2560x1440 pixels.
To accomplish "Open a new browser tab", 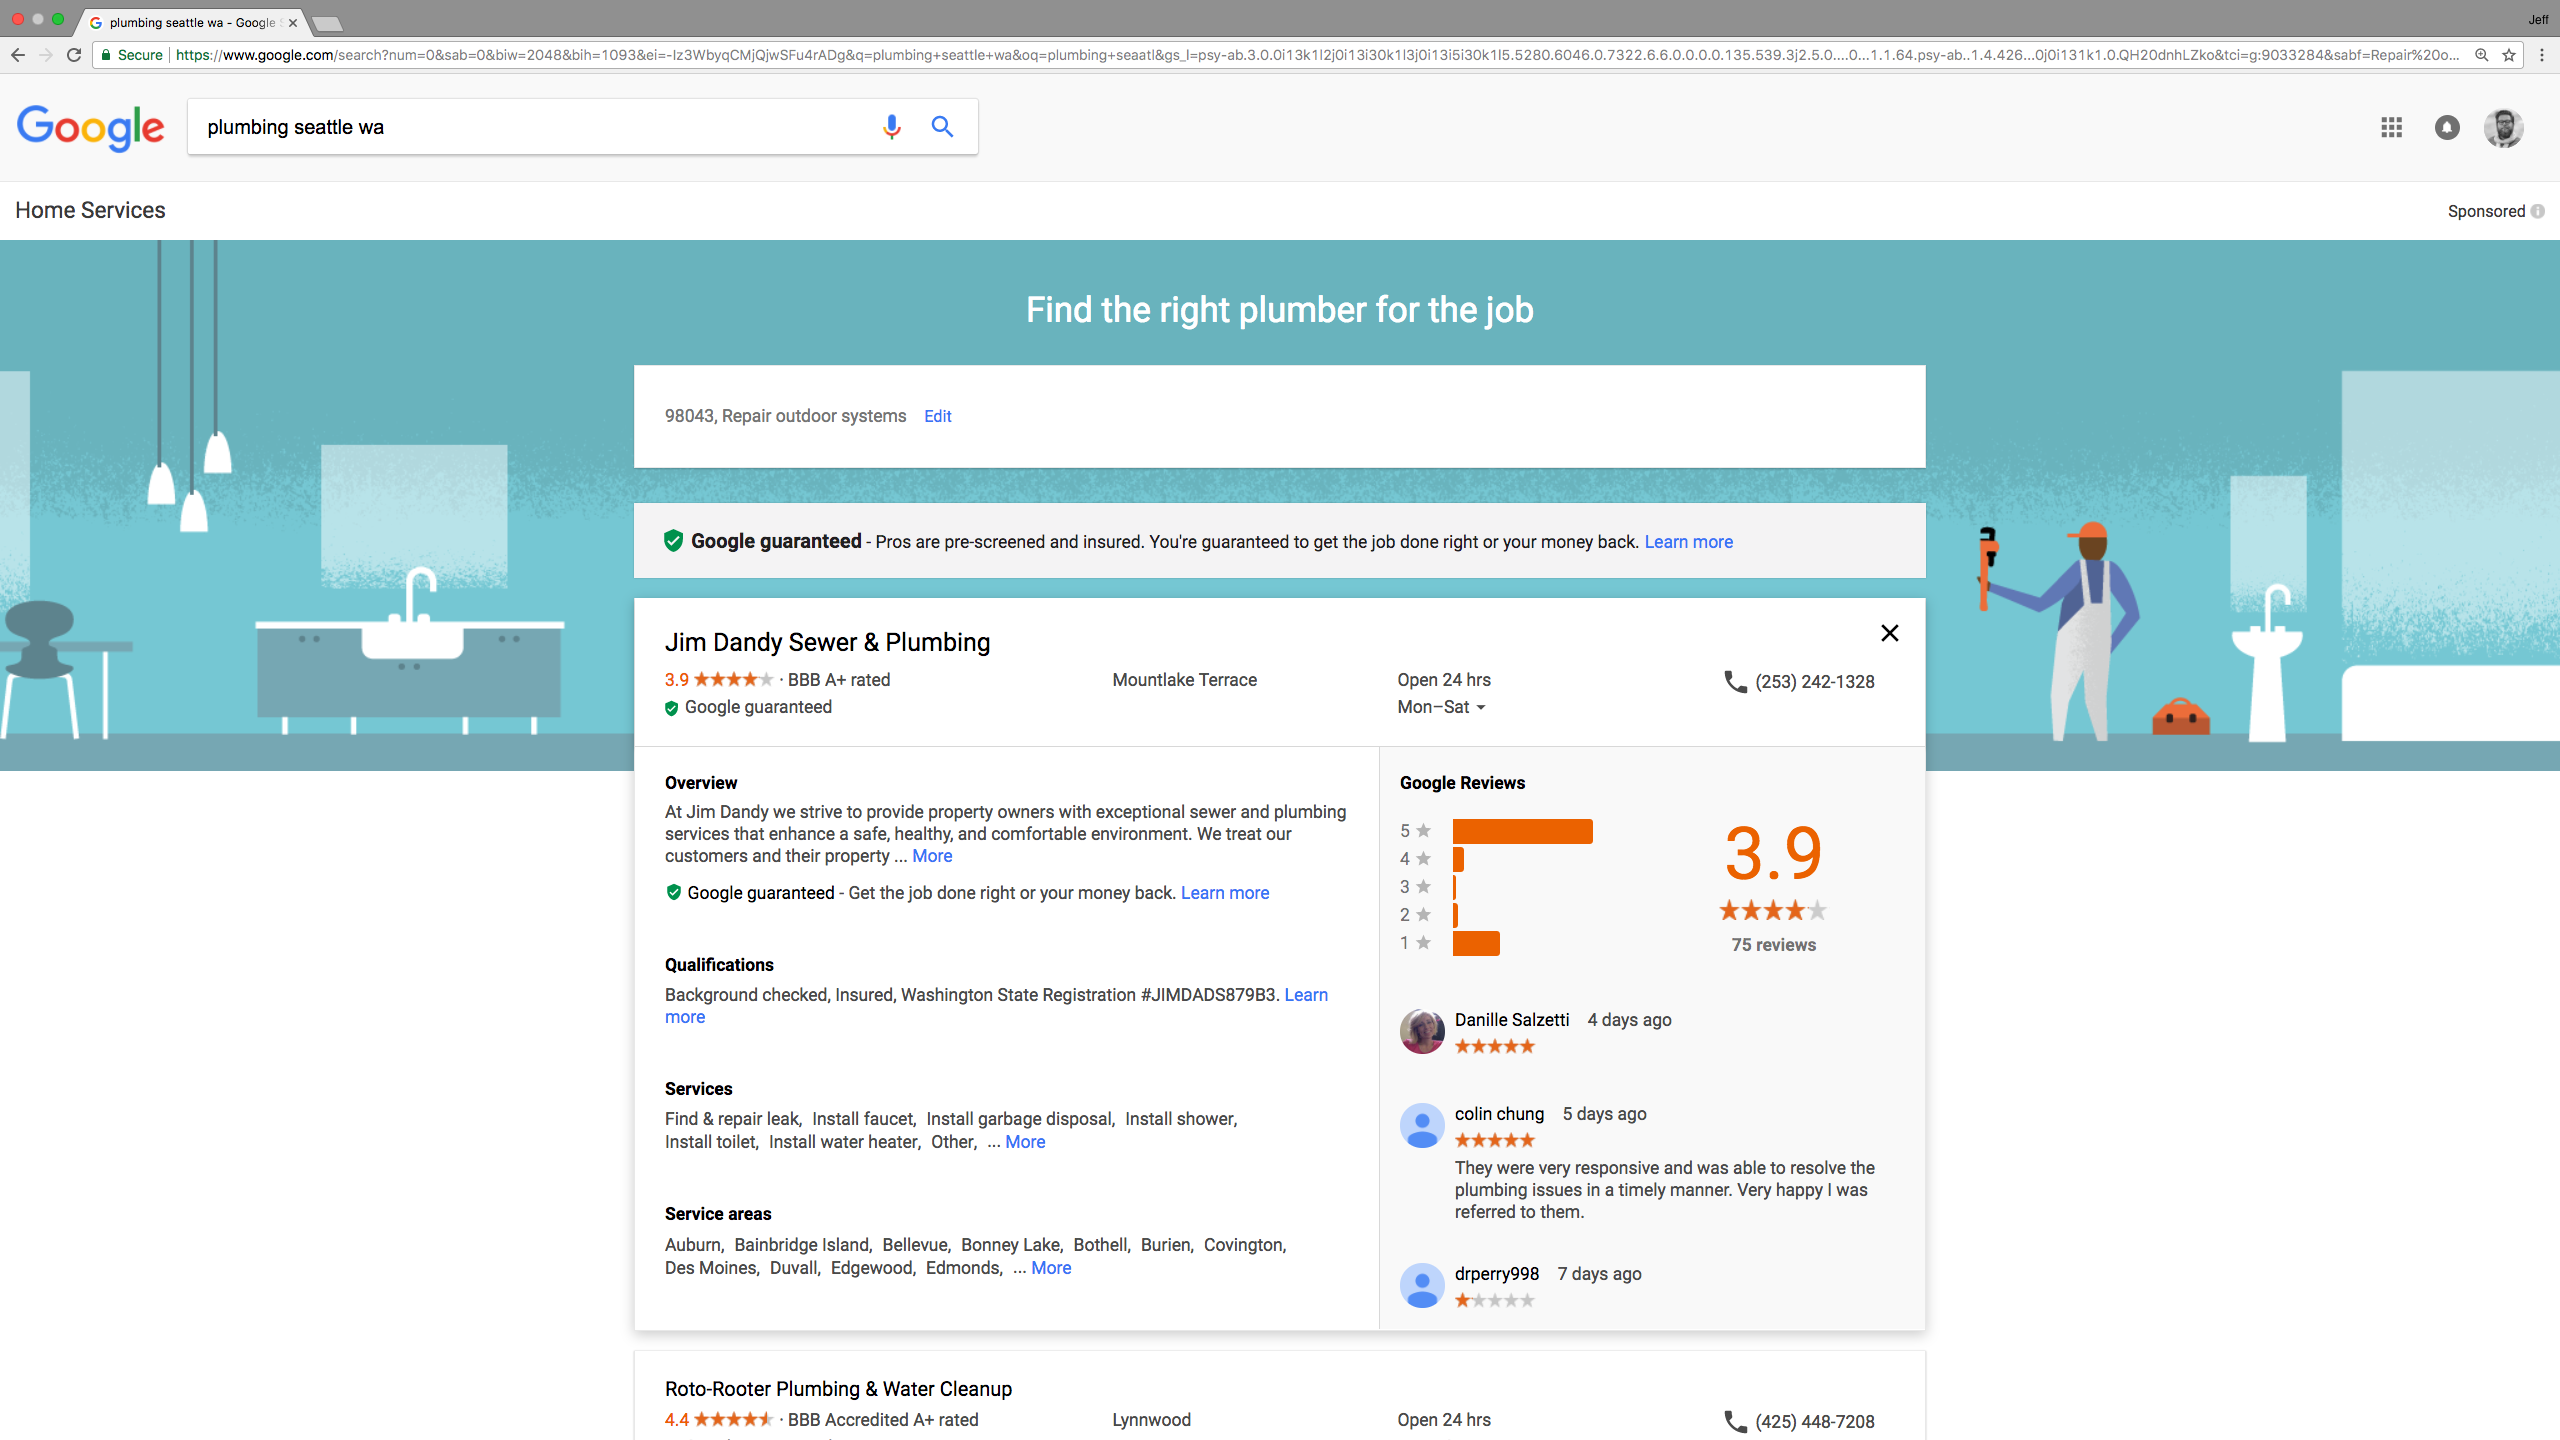I will coord(327,23).
